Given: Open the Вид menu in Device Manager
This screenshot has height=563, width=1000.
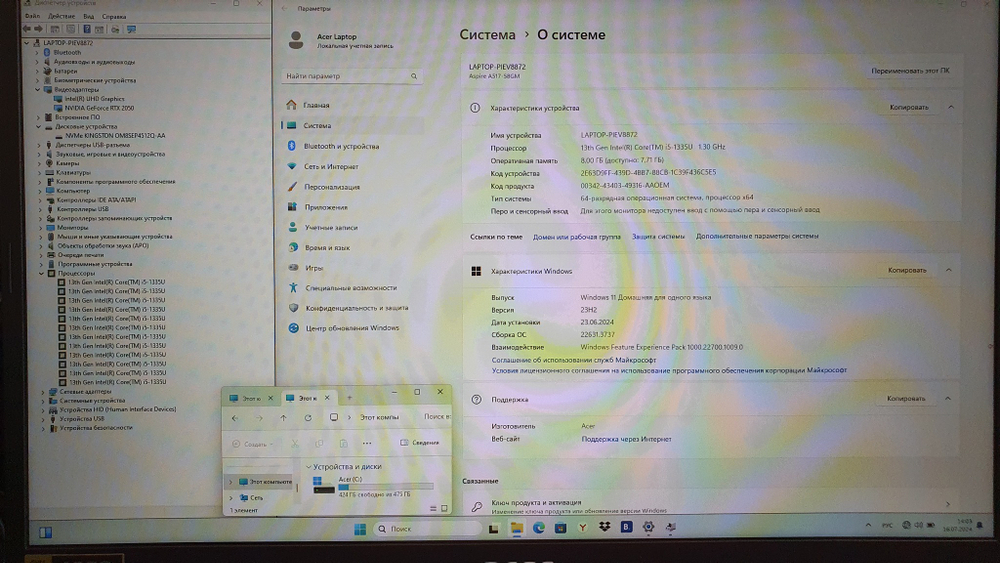Looking at the screenshot, I should (89, 16).
